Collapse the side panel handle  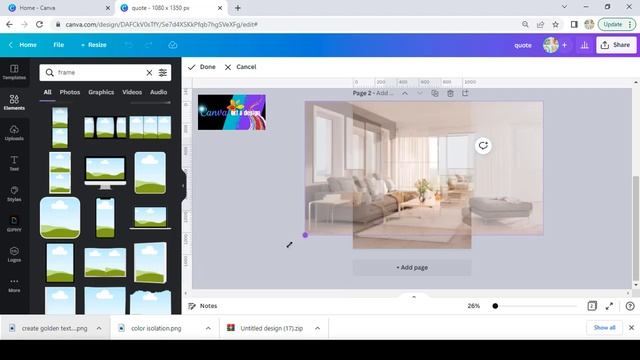point(183,186)
